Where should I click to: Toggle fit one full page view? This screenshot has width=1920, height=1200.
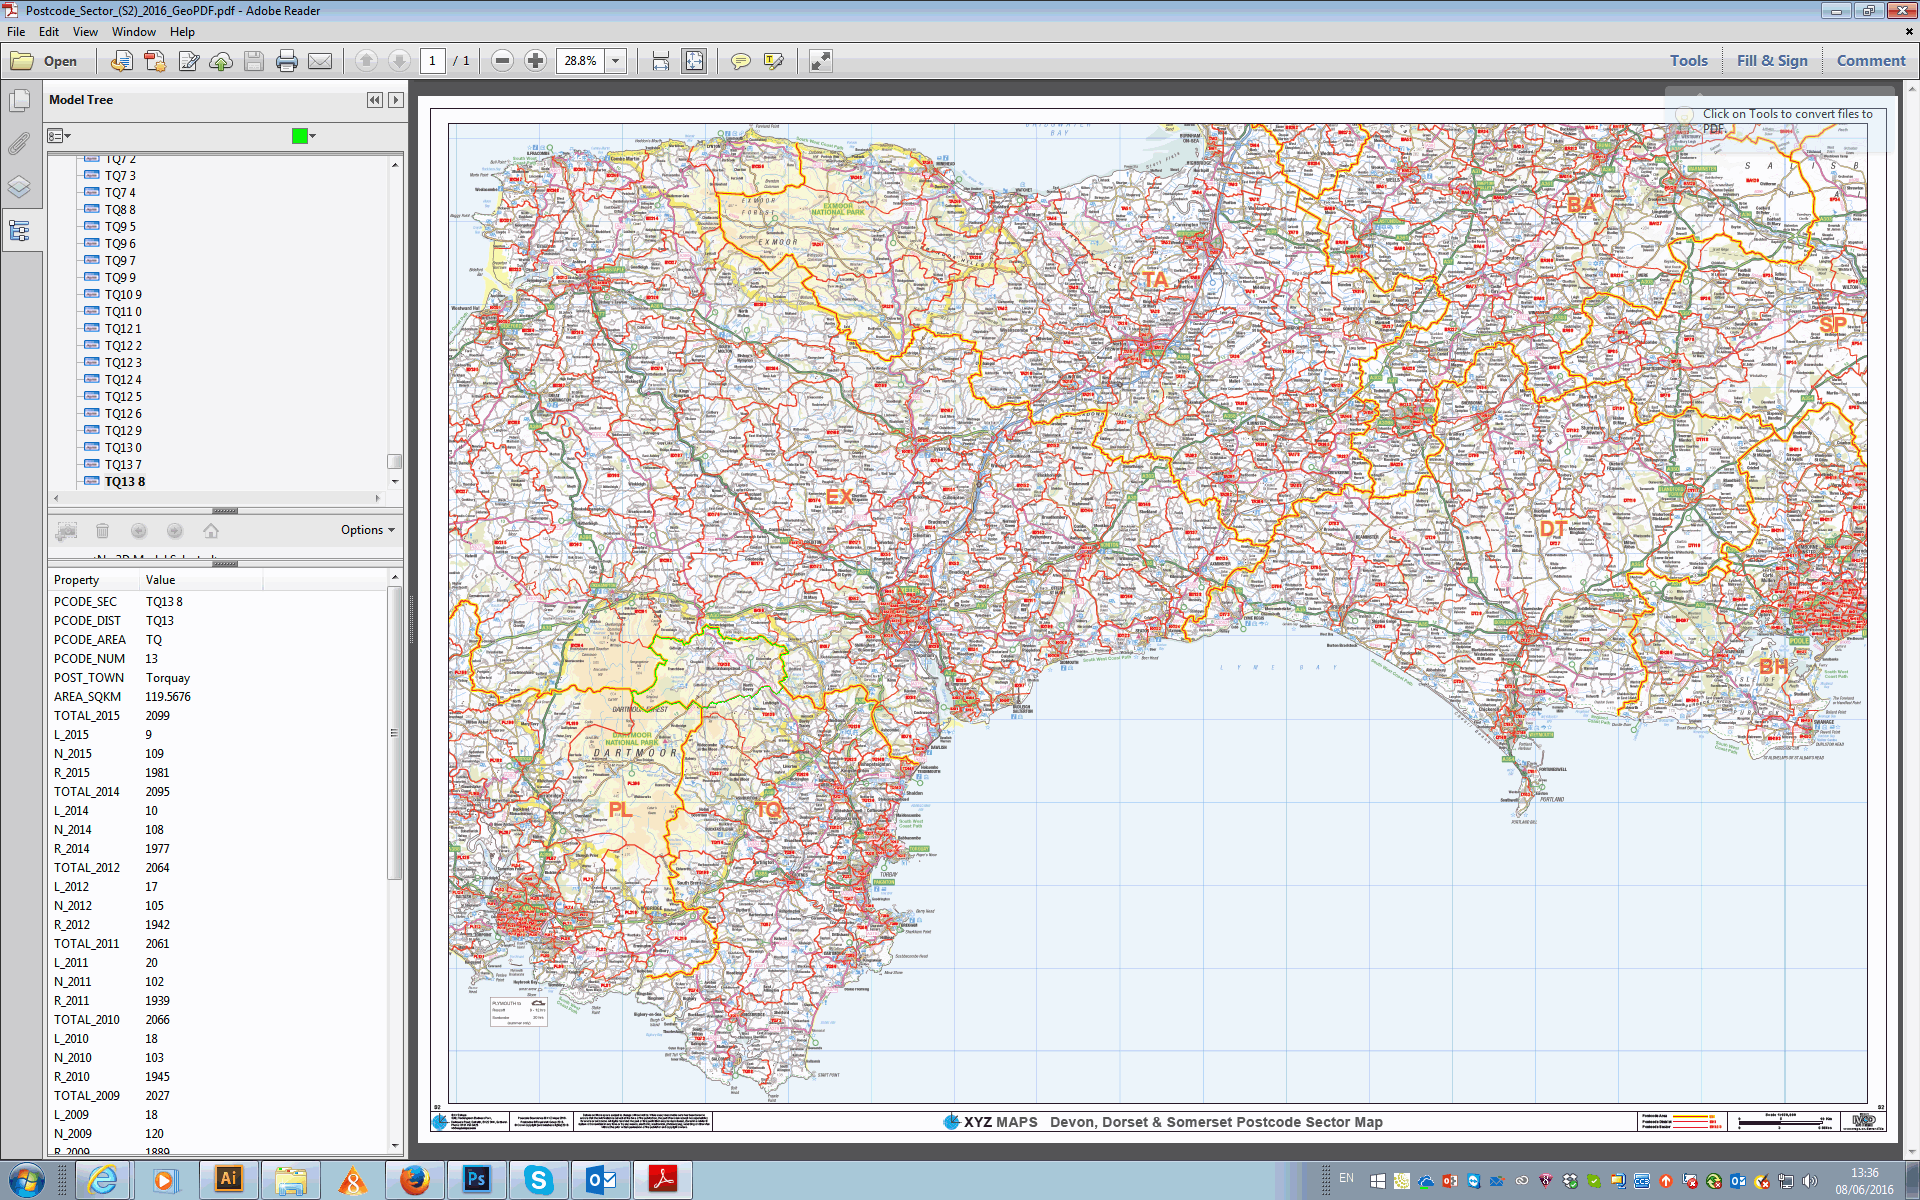694,61
